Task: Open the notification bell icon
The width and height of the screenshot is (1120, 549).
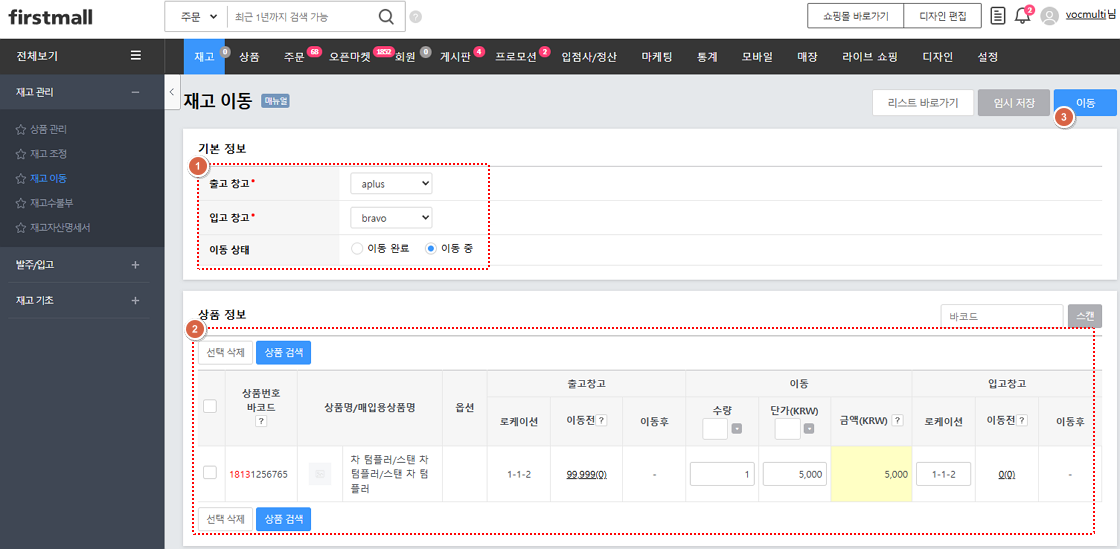Action: pos(1022,16)
